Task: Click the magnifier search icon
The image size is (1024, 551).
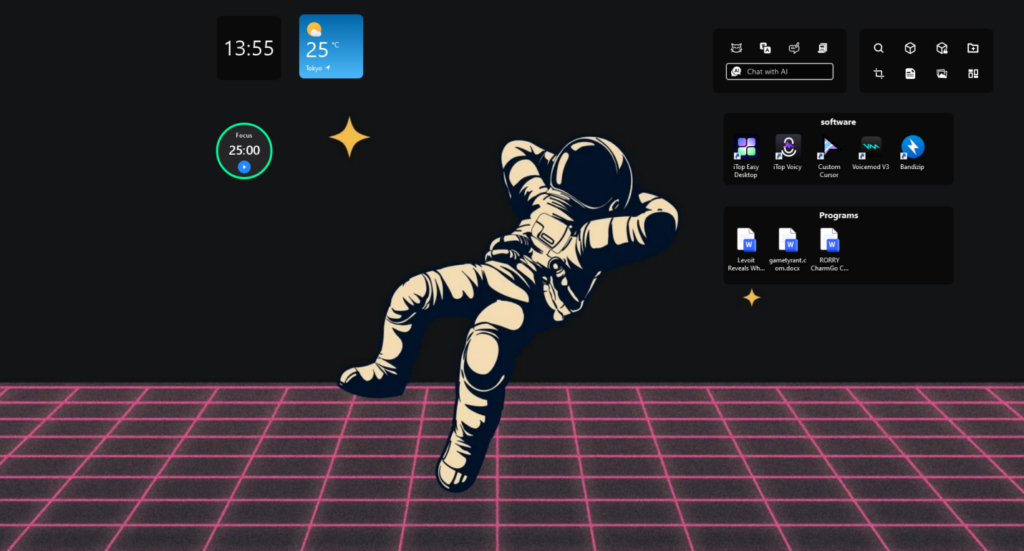Action: click(878, 48)
